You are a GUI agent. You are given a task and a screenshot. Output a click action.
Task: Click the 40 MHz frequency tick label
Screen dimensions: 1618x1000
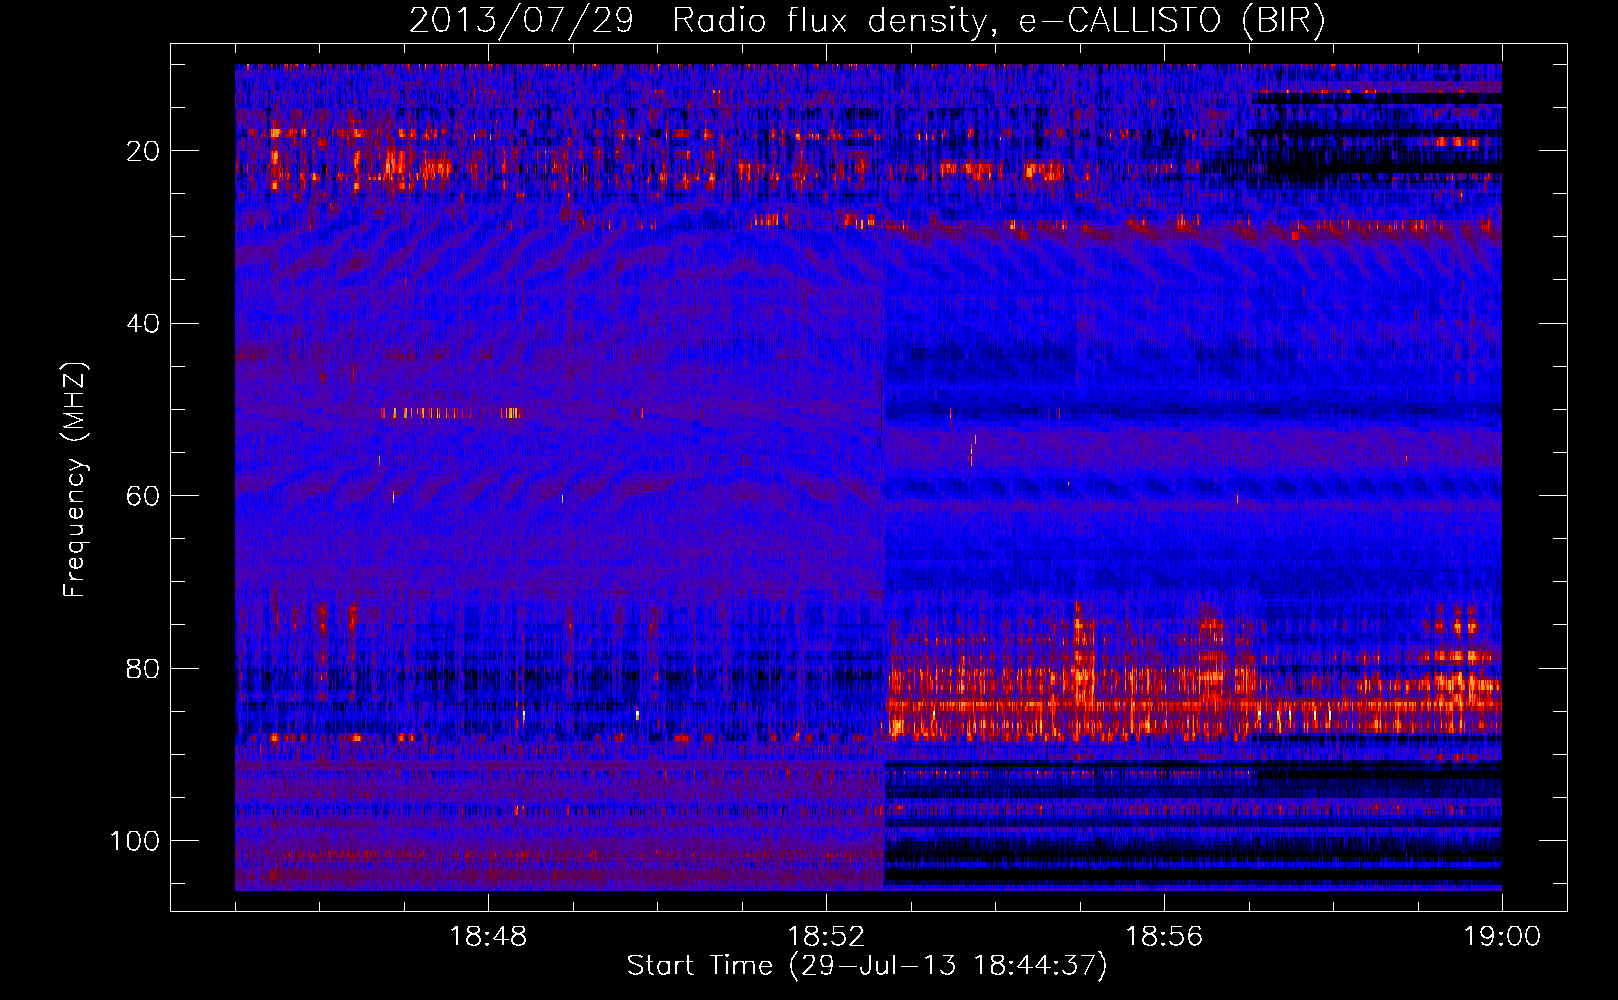point(144,324)
